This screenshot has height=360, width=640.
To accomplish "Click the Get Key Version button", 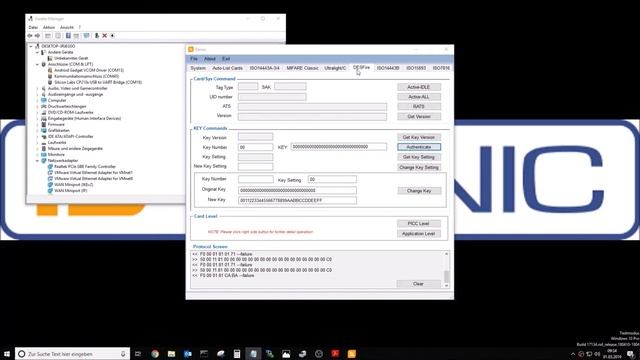I will click(x=419, y=138).
